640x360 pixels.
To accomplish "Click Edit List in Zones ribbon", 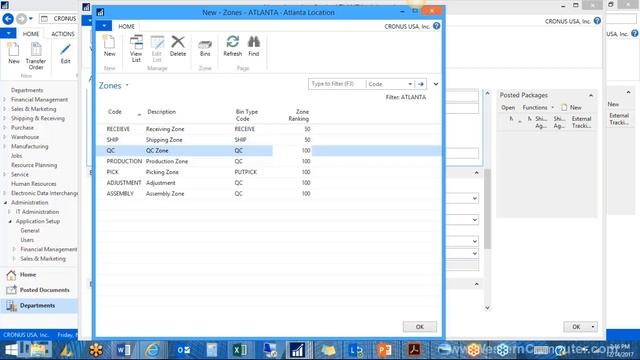I will (157, 48).
